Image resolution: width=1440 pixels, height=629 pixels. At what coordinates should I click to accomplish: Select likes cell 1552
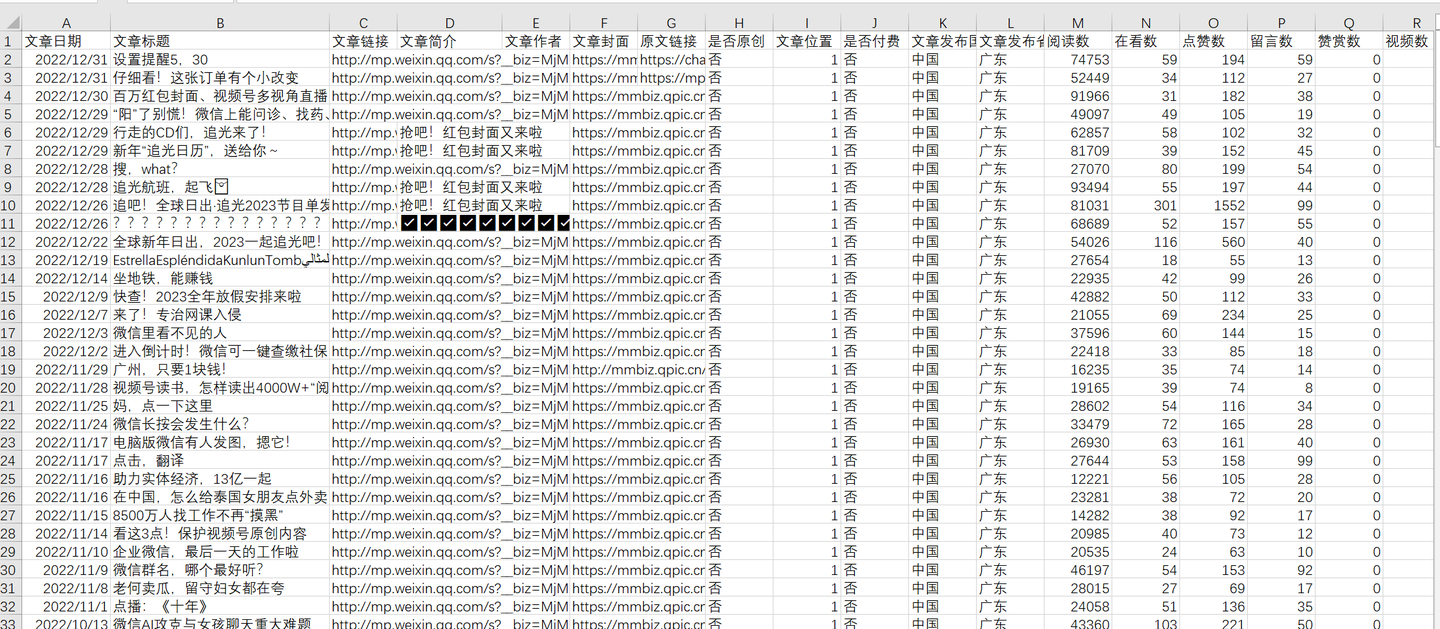tap(1213, 205)
